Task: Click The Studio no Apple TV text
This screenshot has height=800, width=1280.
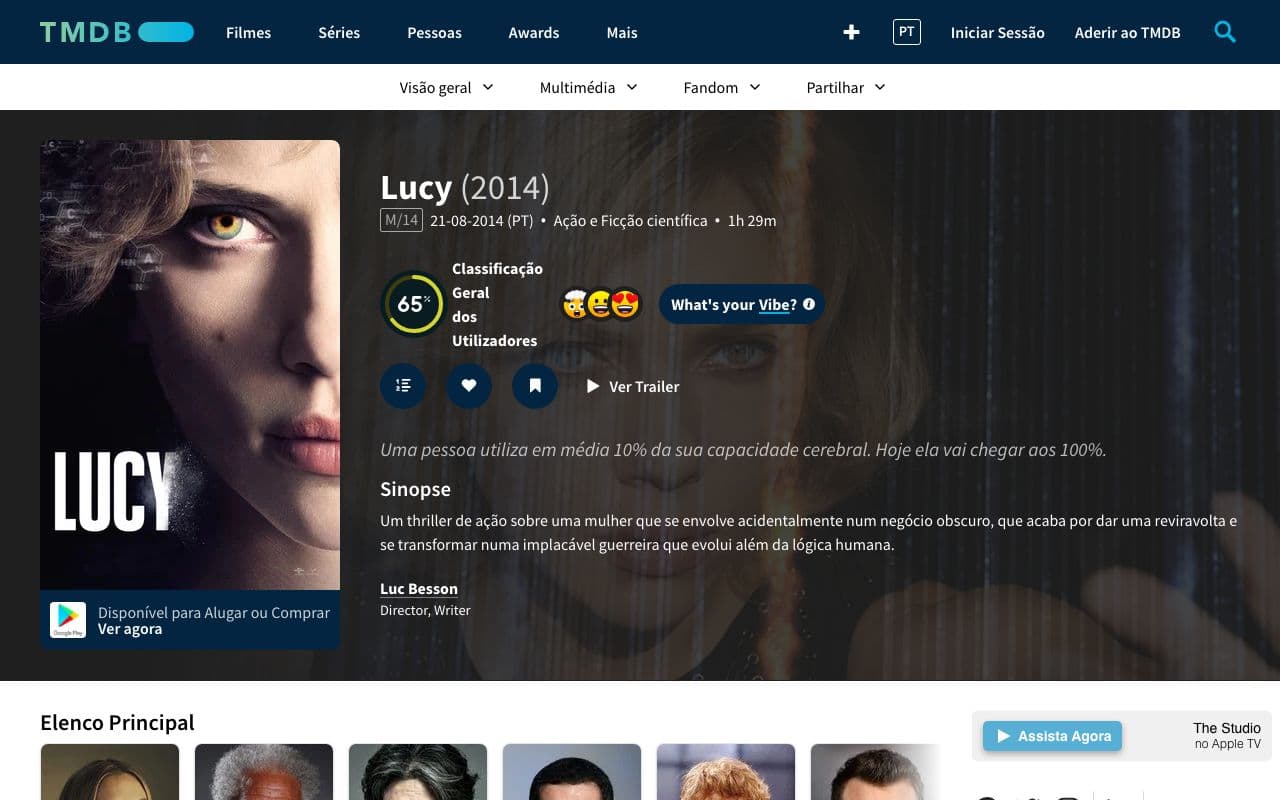Action: pos(1227,736)
